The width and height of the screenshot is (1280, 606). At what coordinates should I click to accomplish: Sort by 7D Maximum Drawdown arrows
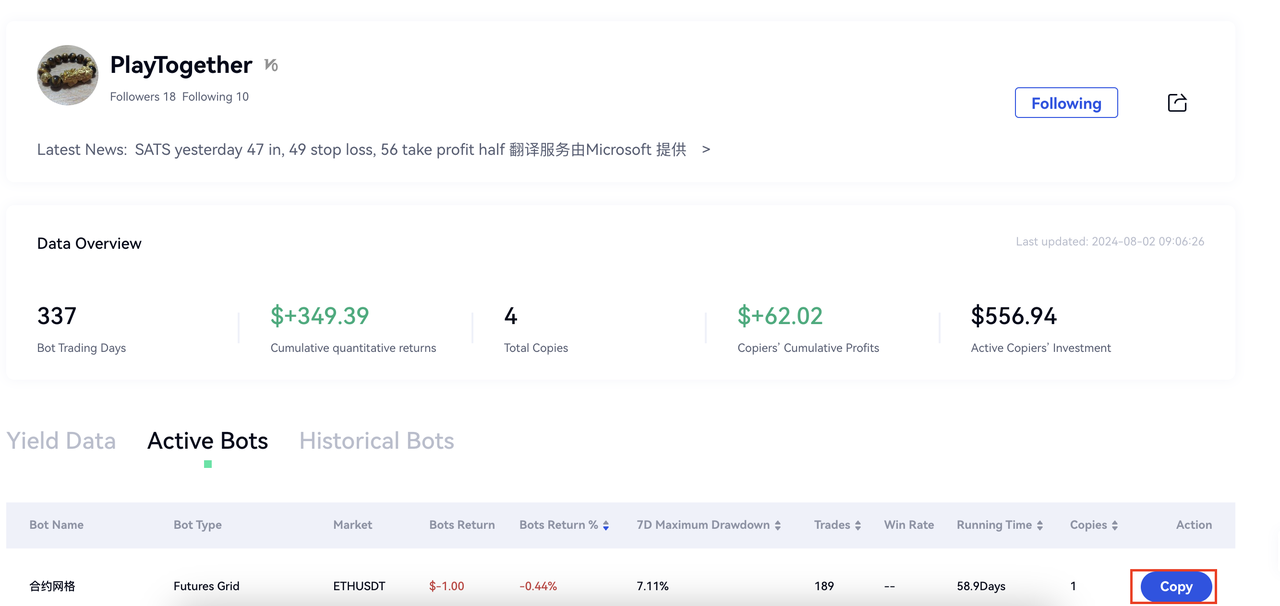(x=778, y=525)
